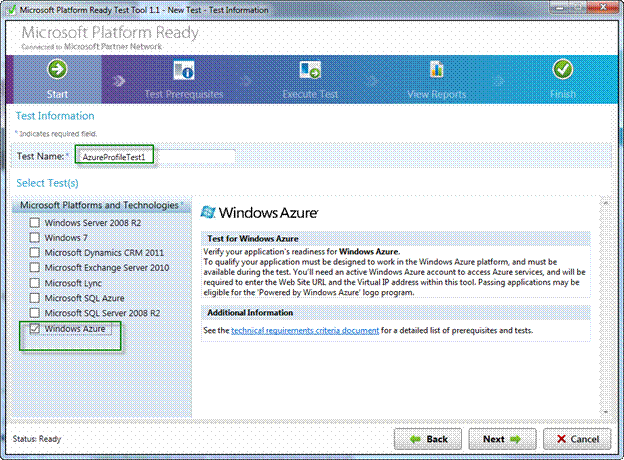Check the Windows 7 checkbox
The height and width of the screenshot is (460, 624).
[35, 238]
